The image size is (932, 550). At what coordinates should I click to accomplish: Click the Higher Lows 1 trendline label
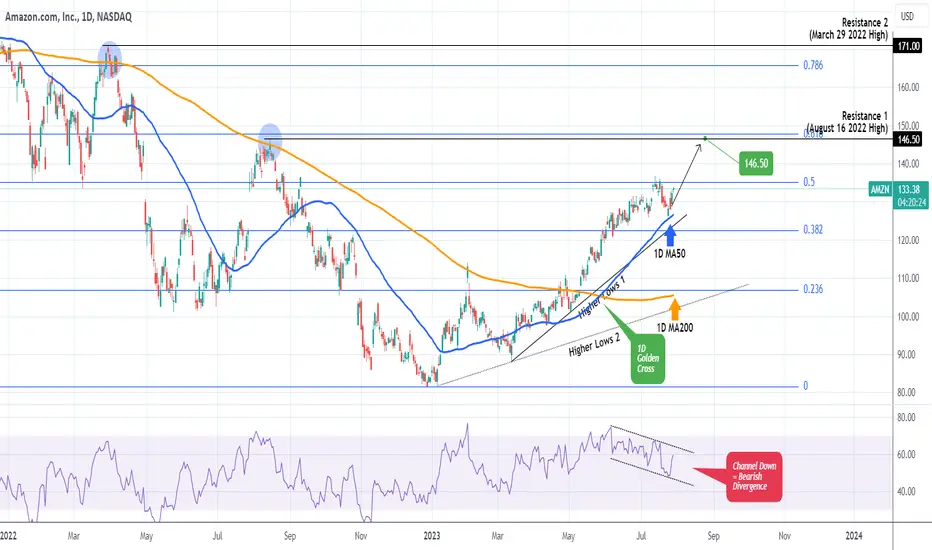(602, 296)
